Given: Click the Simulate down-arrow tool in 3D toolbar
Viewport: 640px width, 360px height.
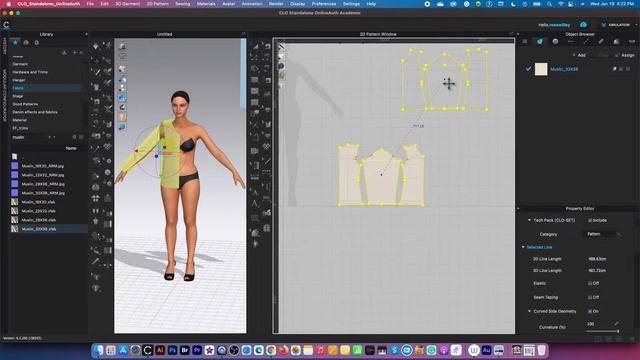Looking at the screenshot, I should [96, 46].
